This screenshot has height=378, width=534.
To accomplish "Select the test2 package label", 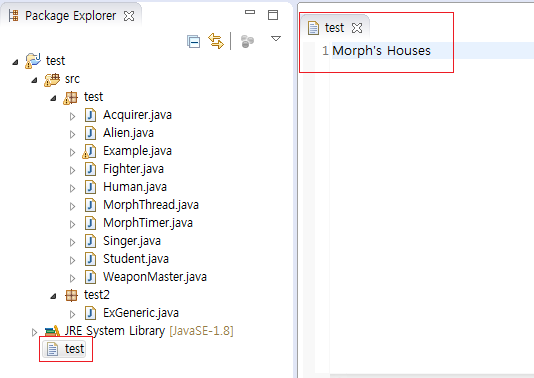I will (x=97, y=295).
